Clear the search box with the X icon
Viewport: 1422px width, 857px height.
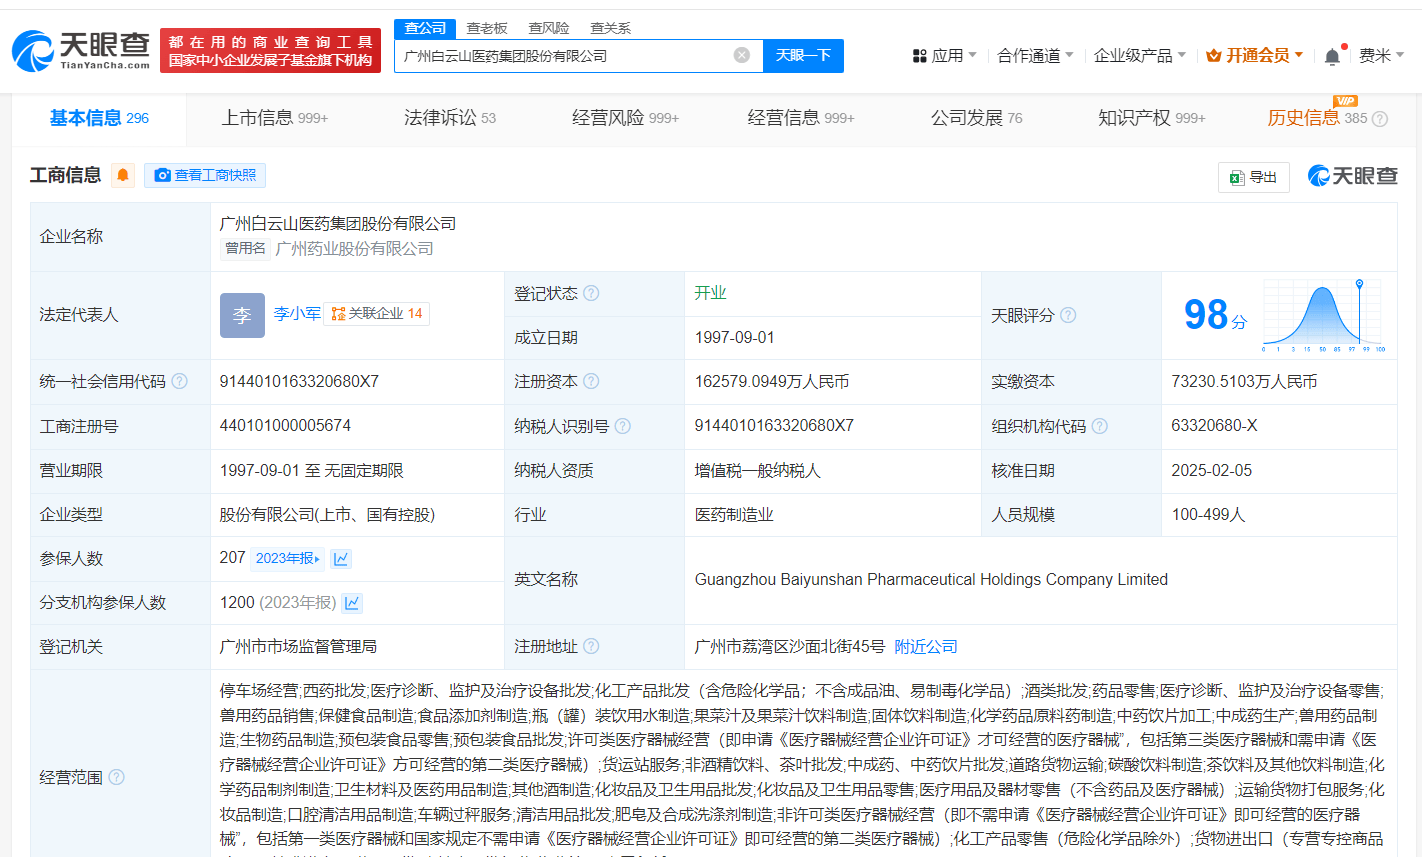pyautogui.click(x=742, y=55)
